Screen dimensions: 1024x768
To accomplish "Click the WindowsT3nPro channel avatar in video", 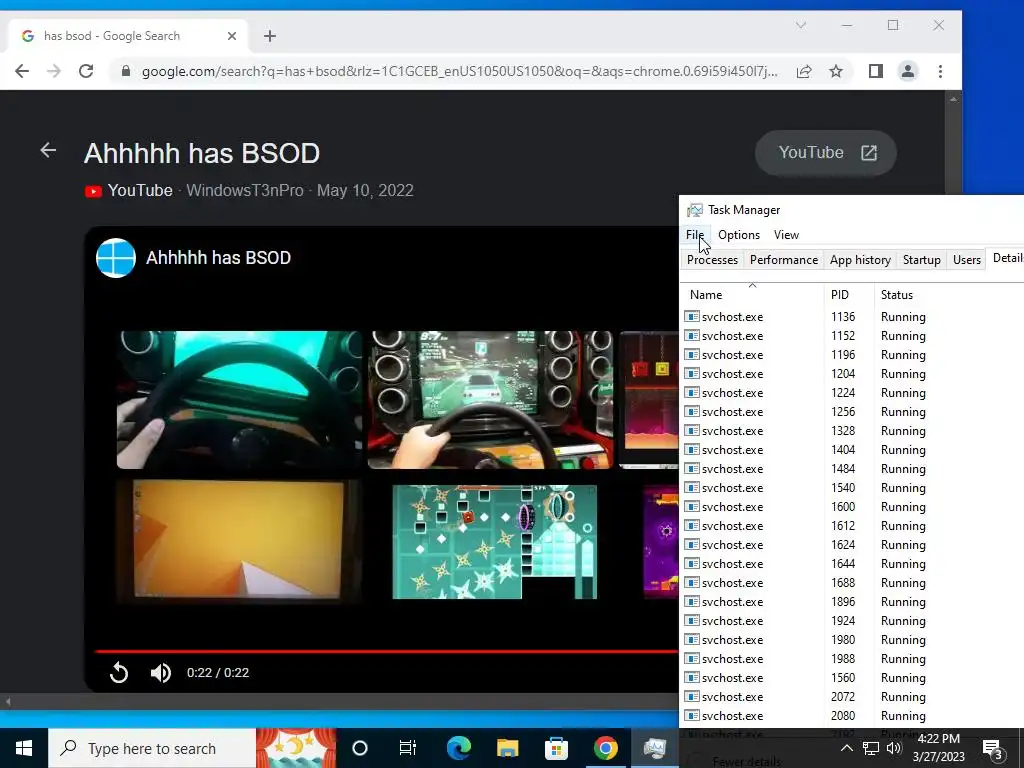I will click(x=116, y=258).
